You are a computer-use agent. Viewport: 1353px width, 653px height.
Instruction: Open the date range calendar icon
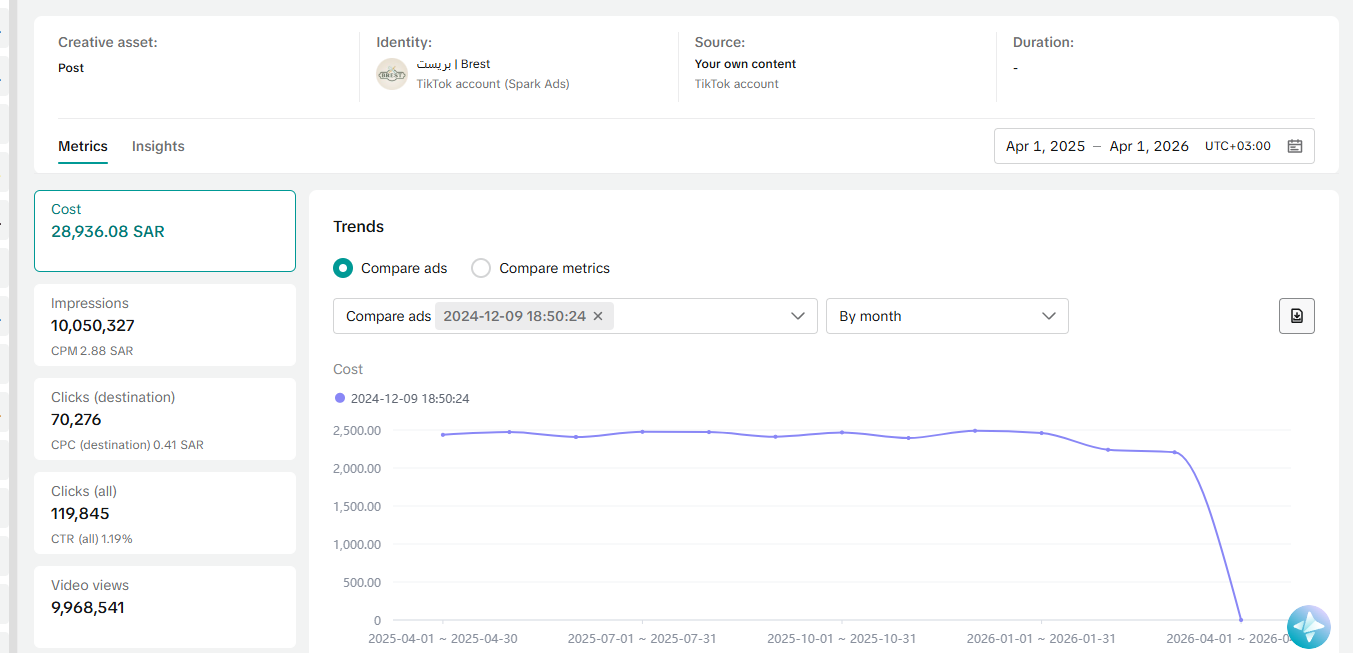pyautogui.click(x=1295, y=146)
